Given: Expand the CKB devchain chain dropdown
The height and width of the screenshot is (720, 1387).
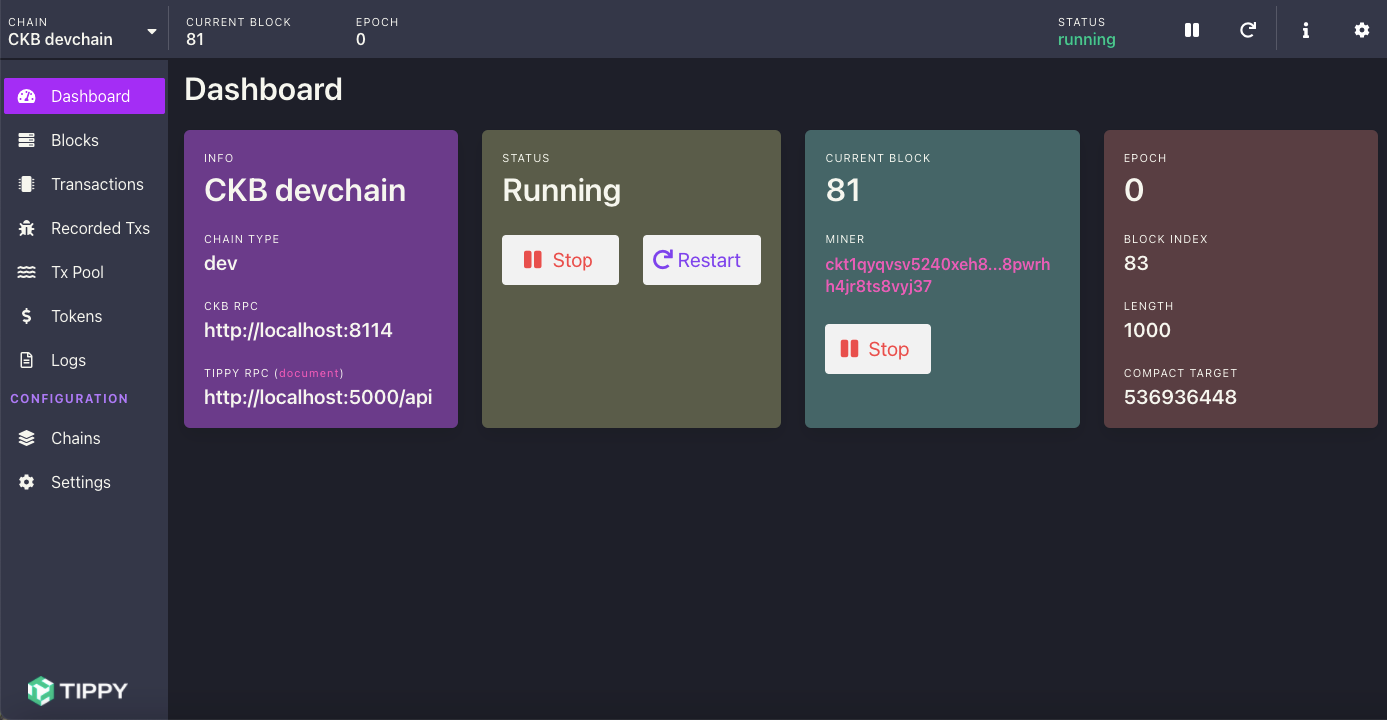Looking at the screenshot, I should [x=82, y=31].
